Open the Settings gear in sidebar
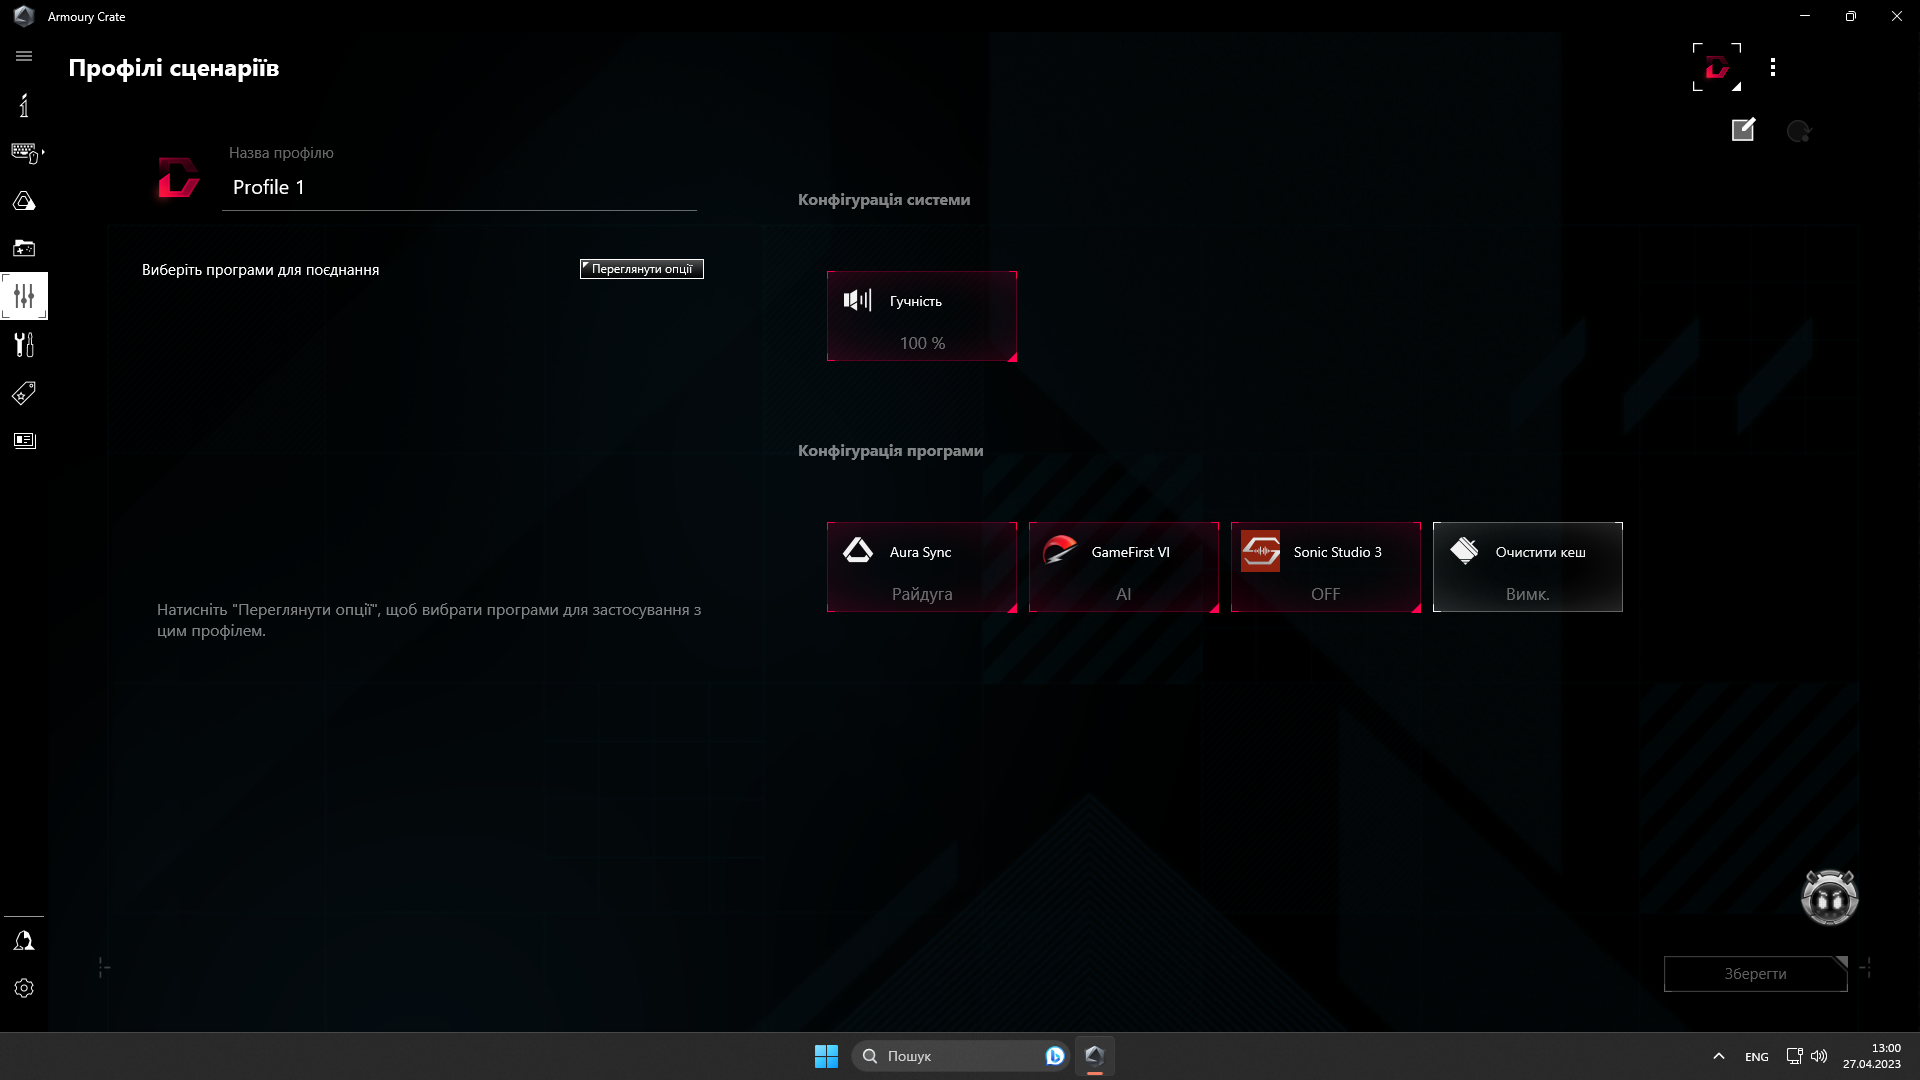 click(24, 988)
